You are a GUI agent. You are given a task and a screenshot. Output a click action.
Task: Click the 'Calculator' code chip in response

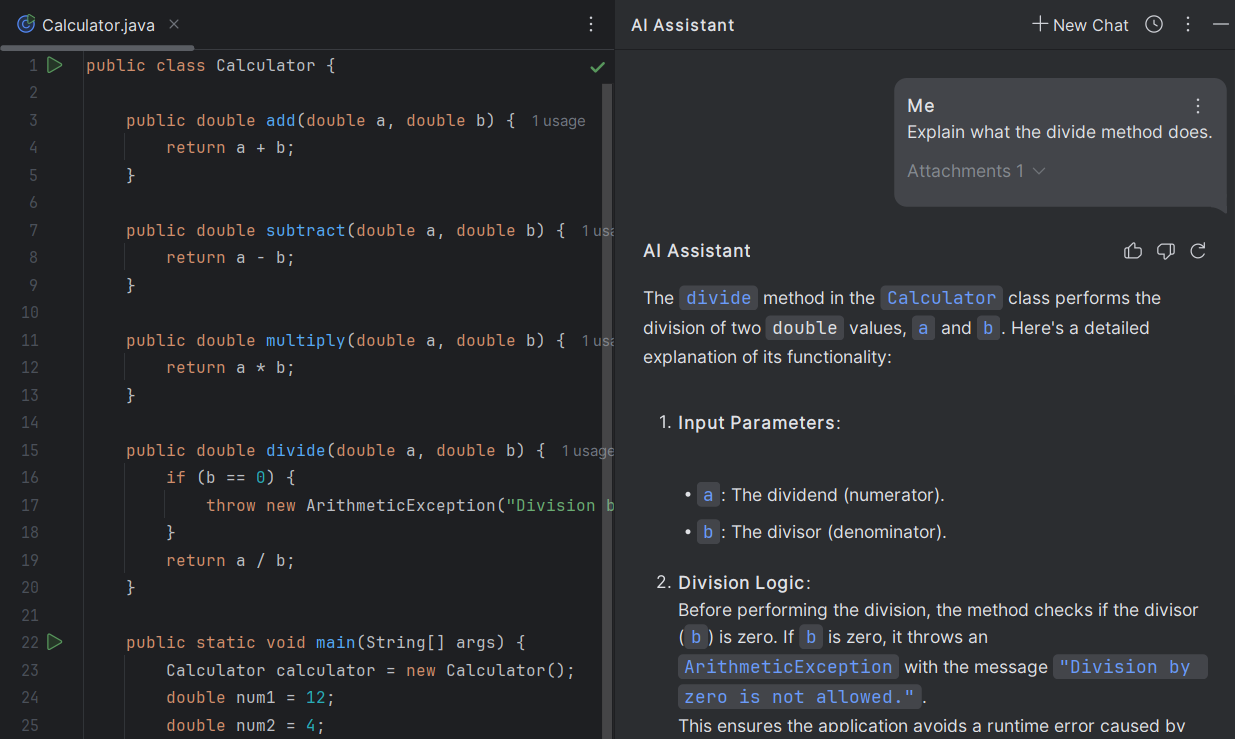point(941,298)
